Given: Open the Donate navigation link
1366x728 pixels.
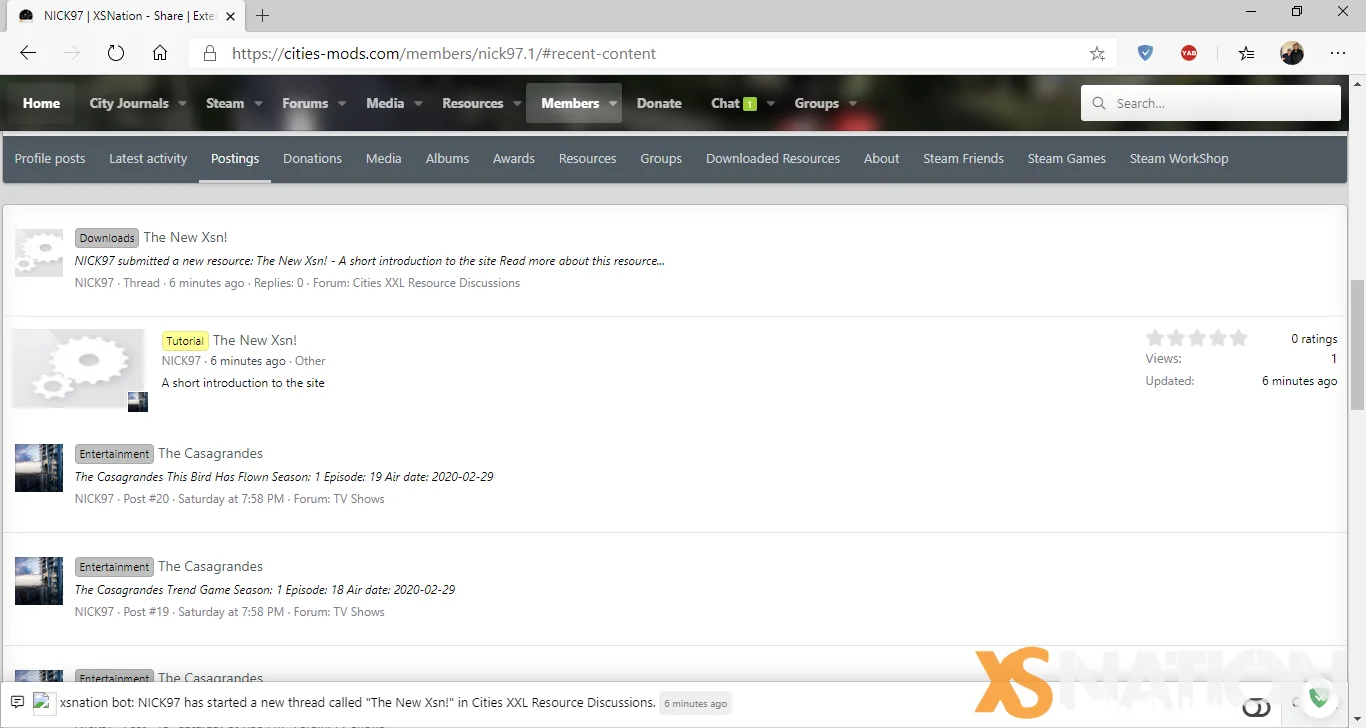Looking at the screenshot, I should coord(659,103).
